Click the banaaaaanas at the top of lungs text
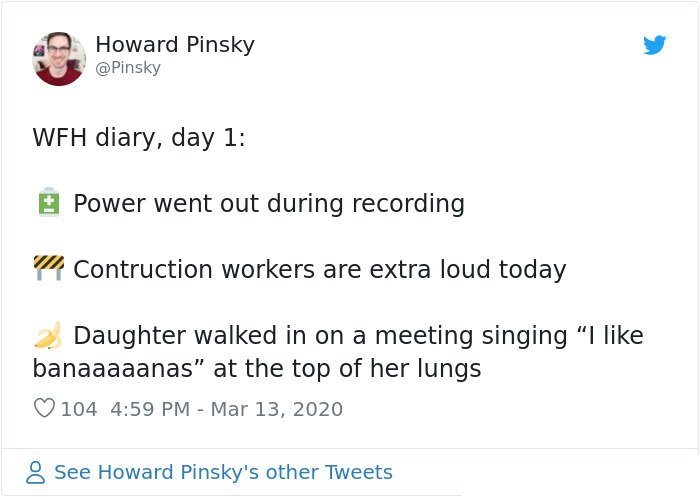This screenshot has height=497, width=700. (257, 369)
